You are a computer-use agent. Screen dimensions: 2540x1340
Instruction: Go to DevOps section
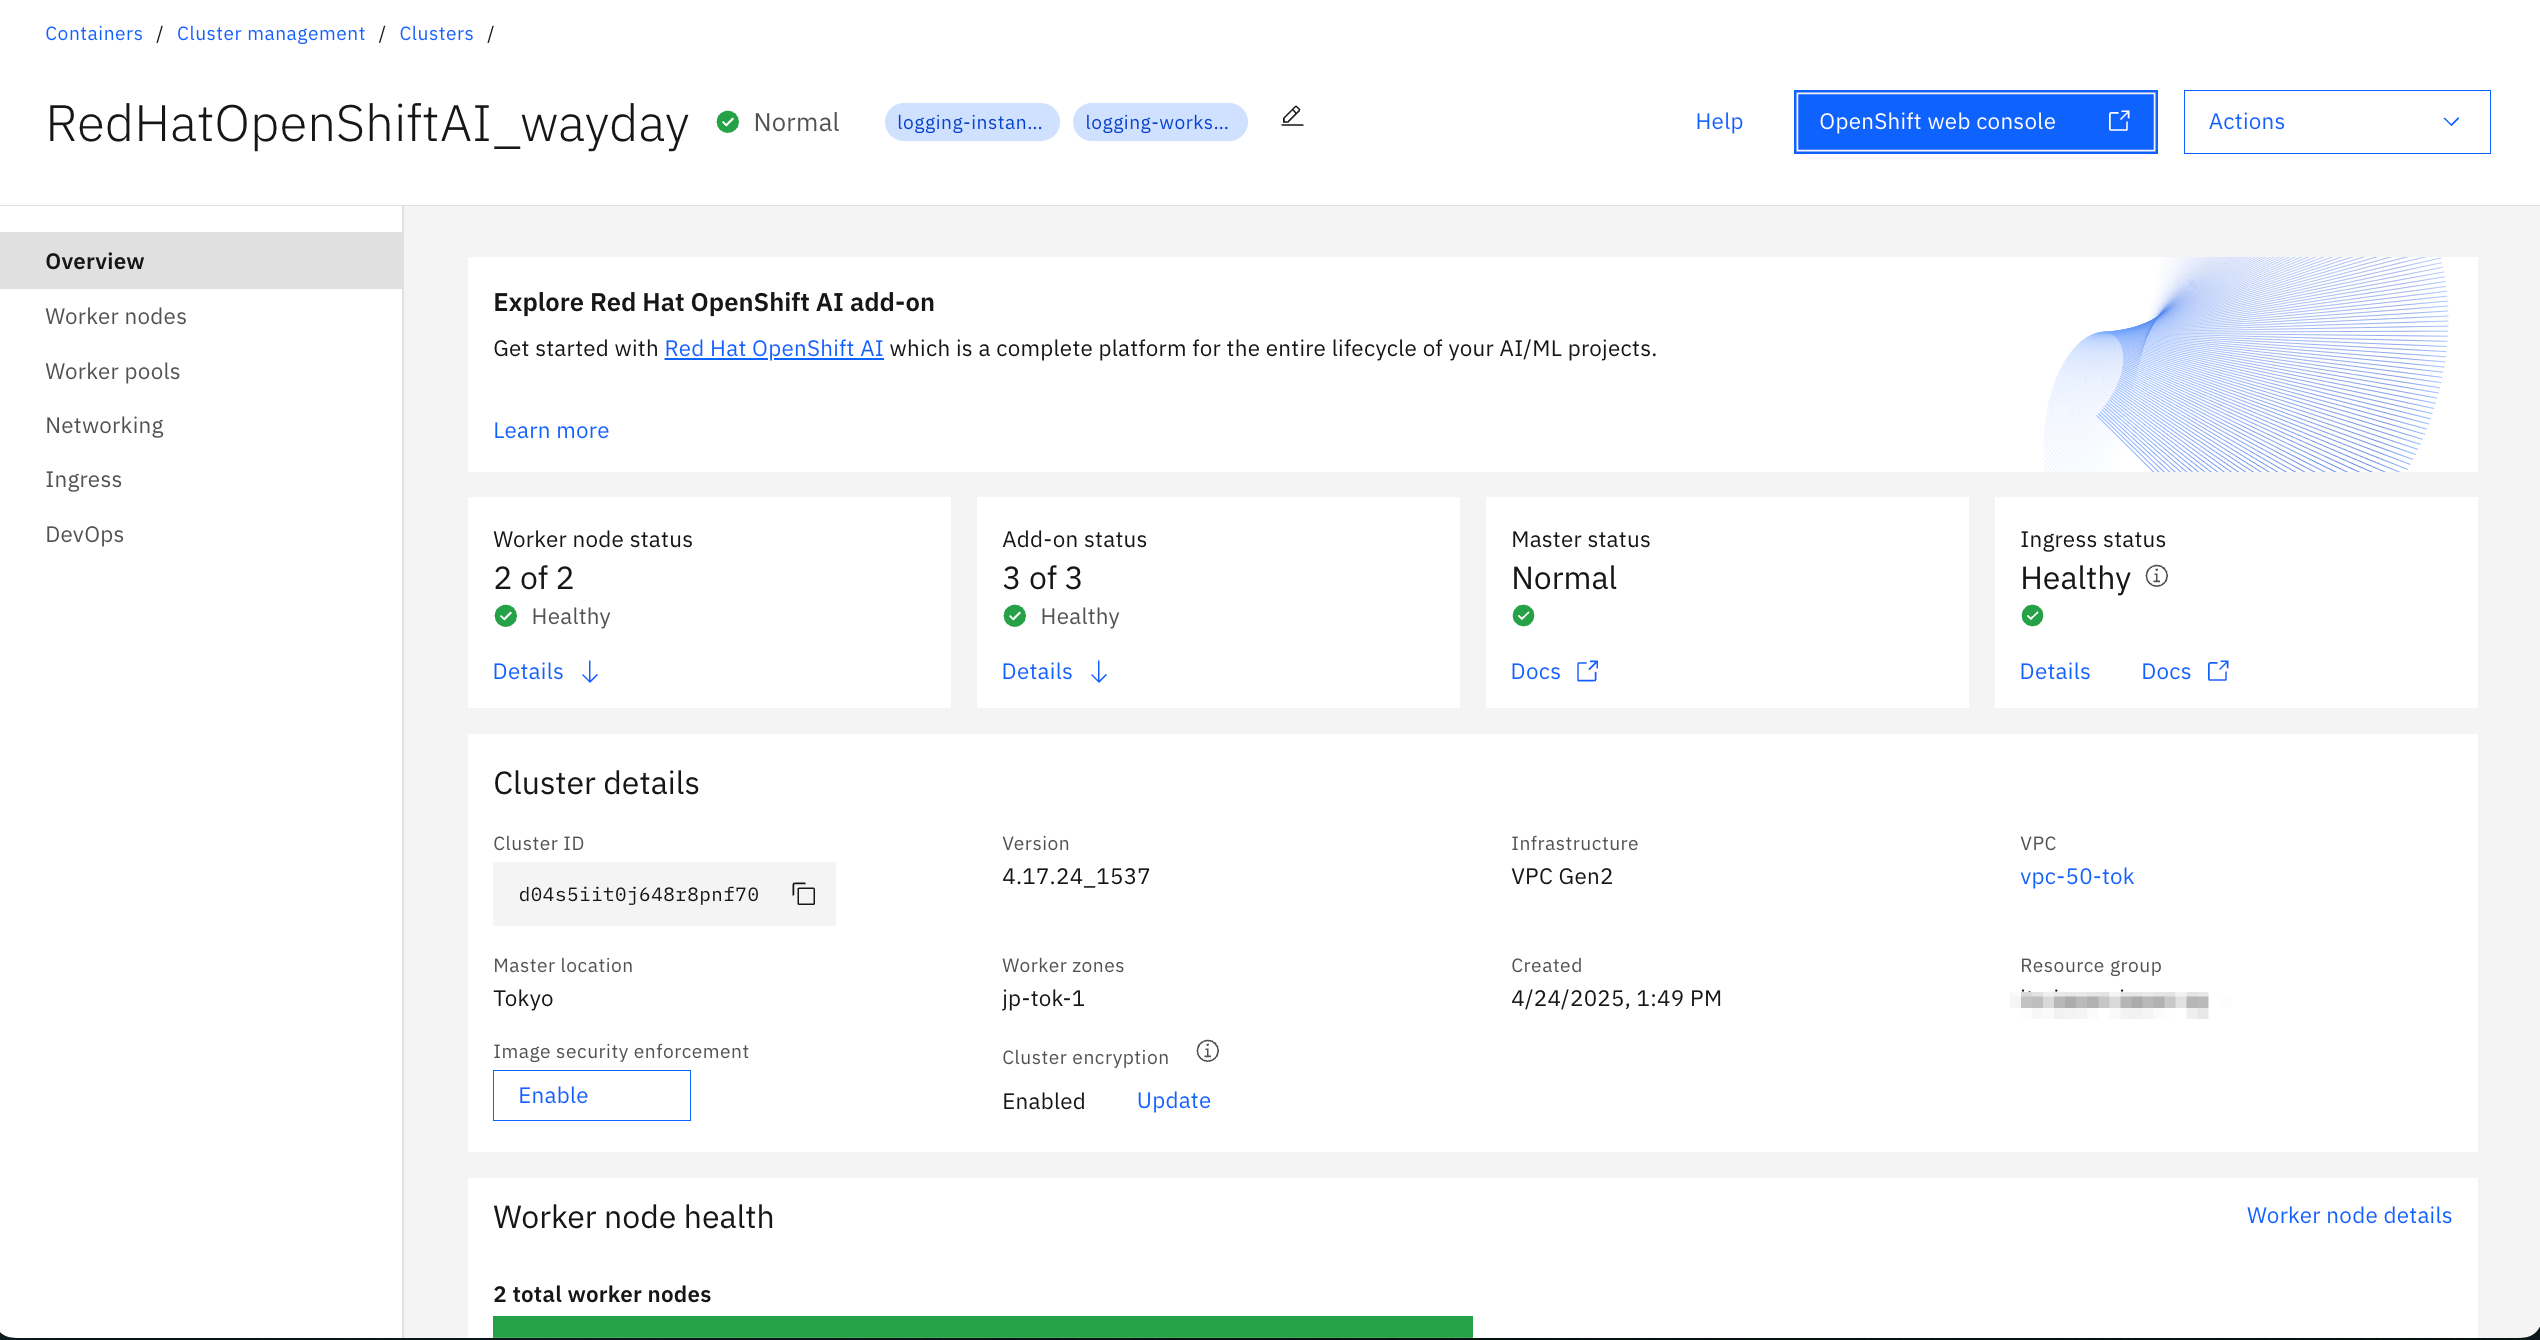tap(84, 534)
